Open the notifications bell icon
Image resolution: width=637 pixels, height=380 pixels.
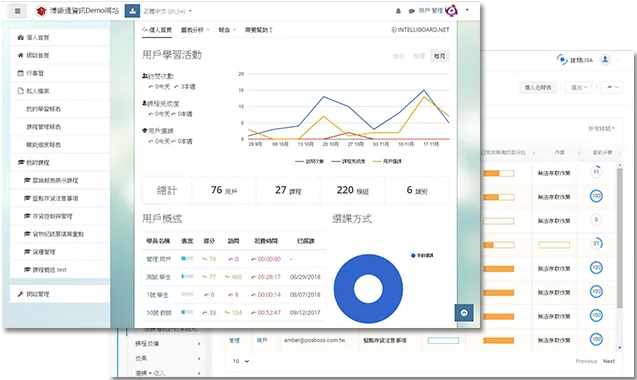pyautogui.click(x=398, y=11)
